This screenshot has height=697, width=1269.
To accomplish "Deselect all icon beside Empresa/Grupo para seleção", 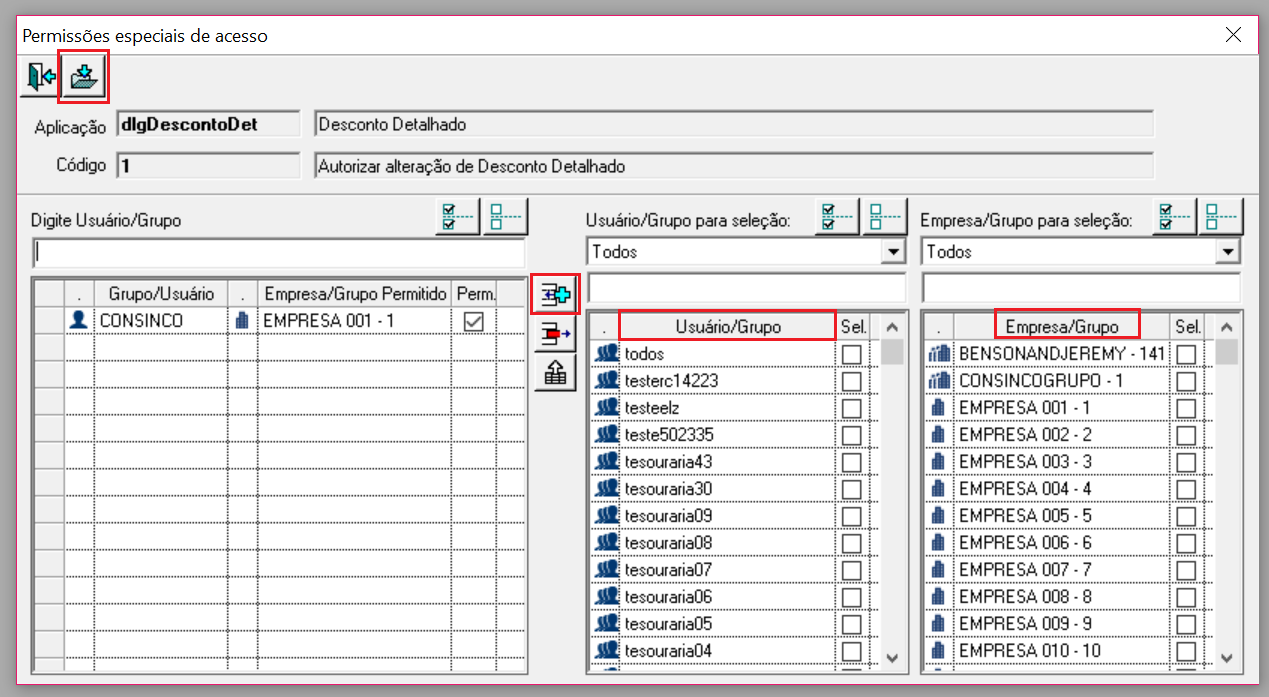I will [1222, 217].
